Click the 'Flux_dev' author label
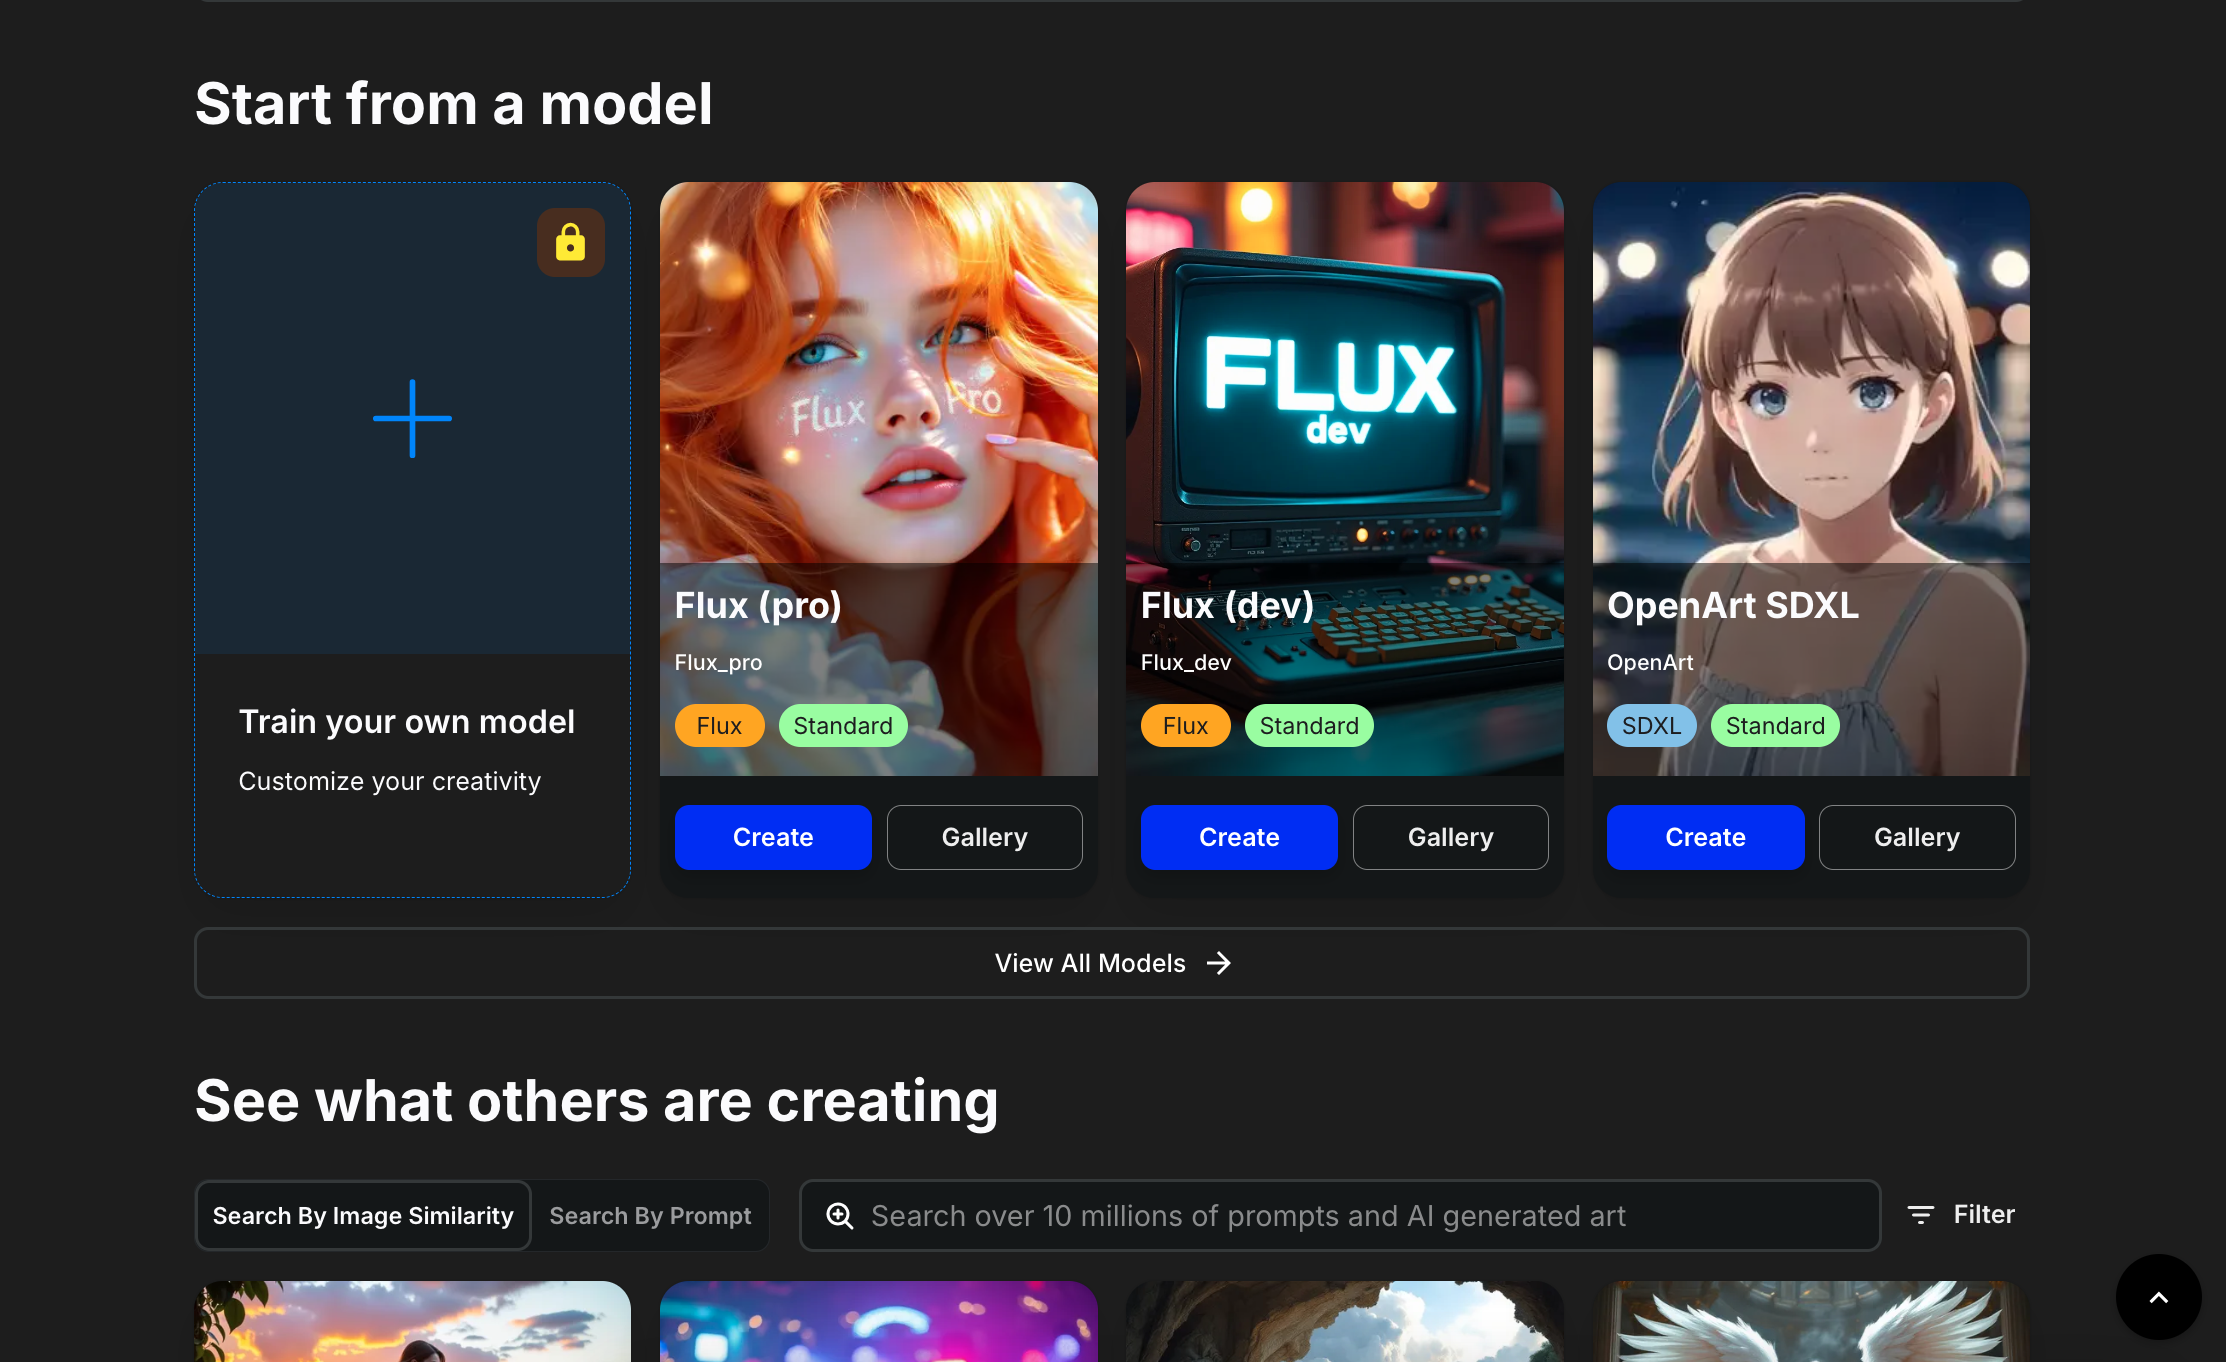This screenshot has height=1362, width=2226. tap(1186, 662)
